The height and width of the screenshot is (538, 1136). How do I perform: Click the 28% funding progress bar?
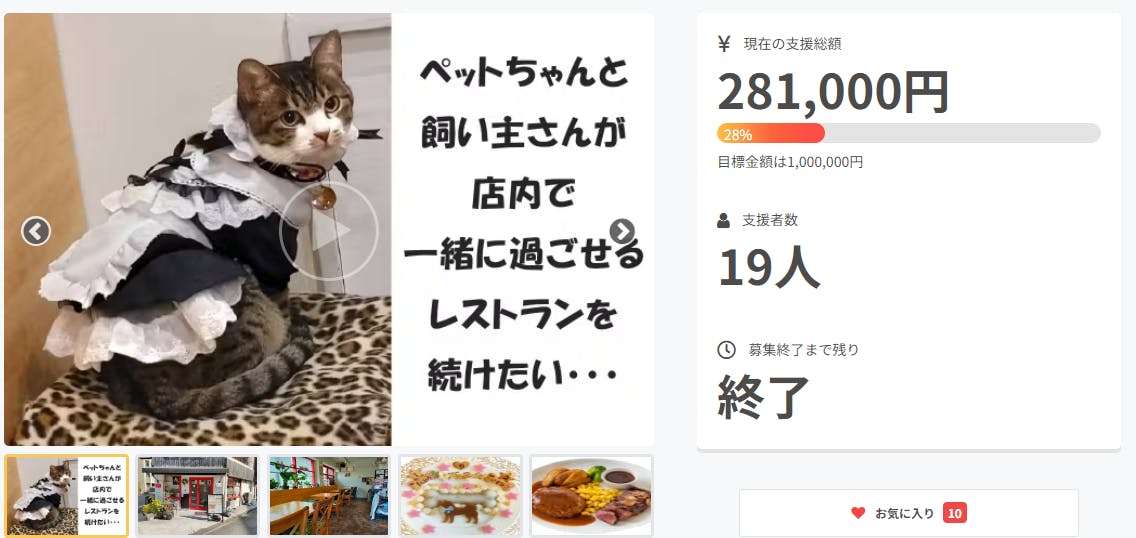point(909,133)
